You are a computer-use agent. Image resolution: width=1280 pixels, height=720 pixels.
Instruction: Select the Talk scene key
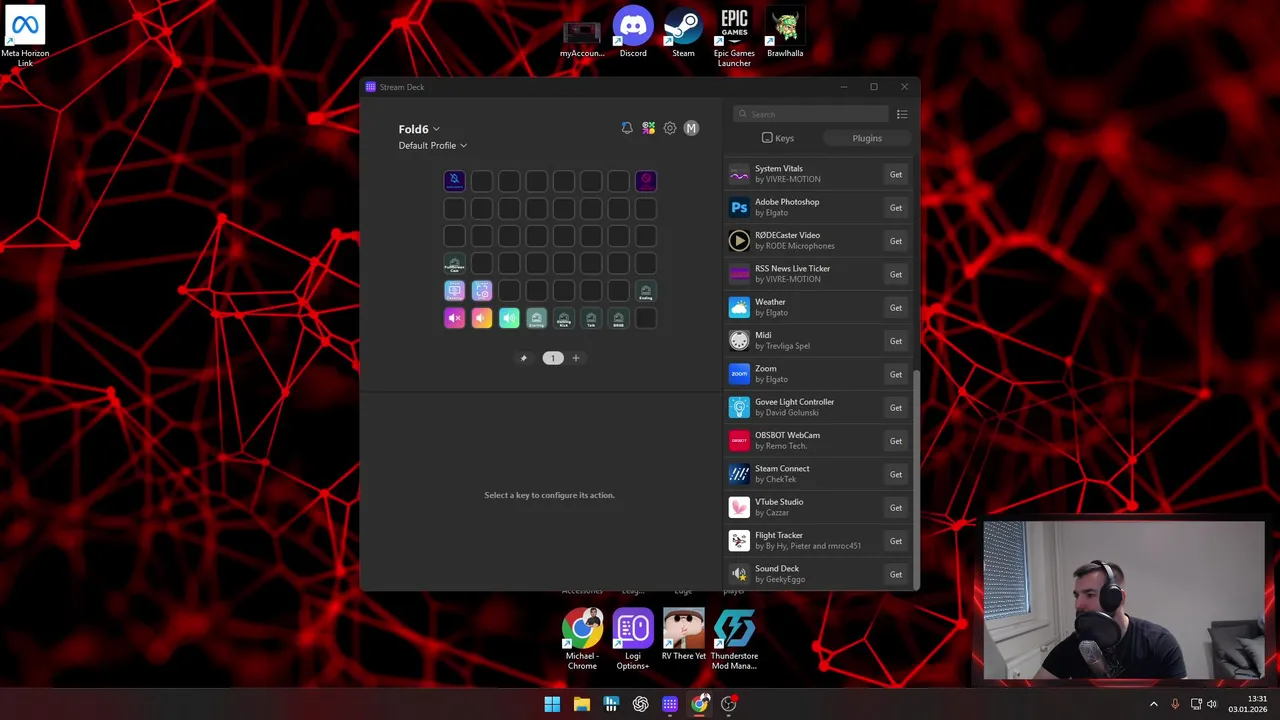[x=591, y=318]
